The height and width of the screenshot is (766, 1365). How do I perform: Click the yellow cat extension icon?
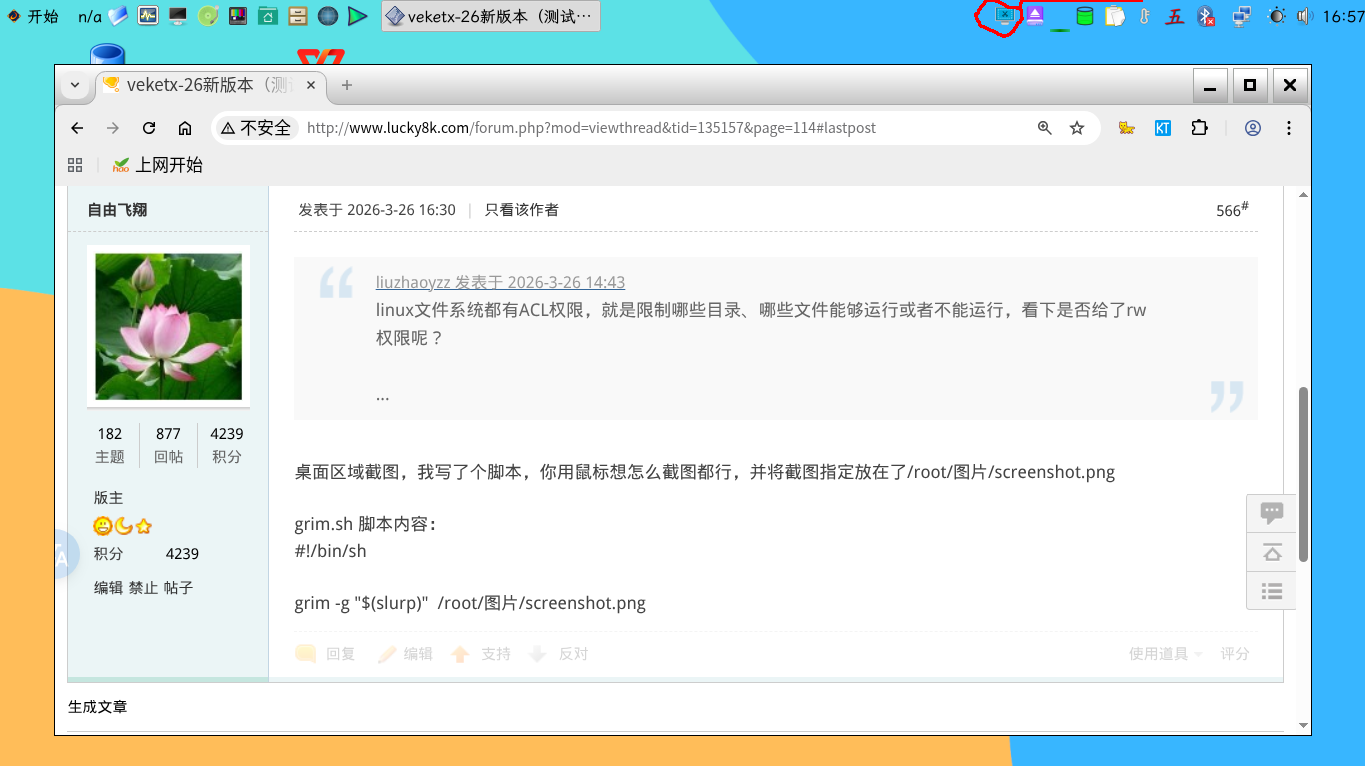click(1126, 127)
